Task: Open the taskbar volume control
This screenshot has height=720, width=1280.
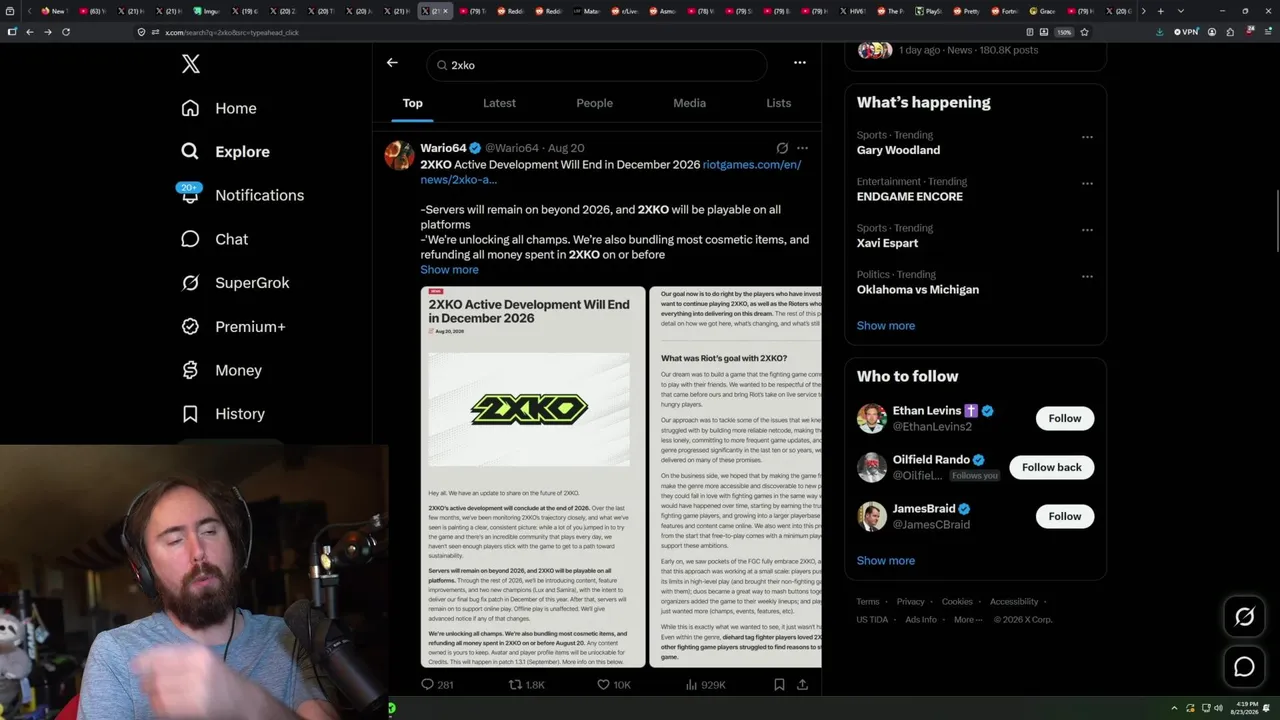Action: point(1217,708)
